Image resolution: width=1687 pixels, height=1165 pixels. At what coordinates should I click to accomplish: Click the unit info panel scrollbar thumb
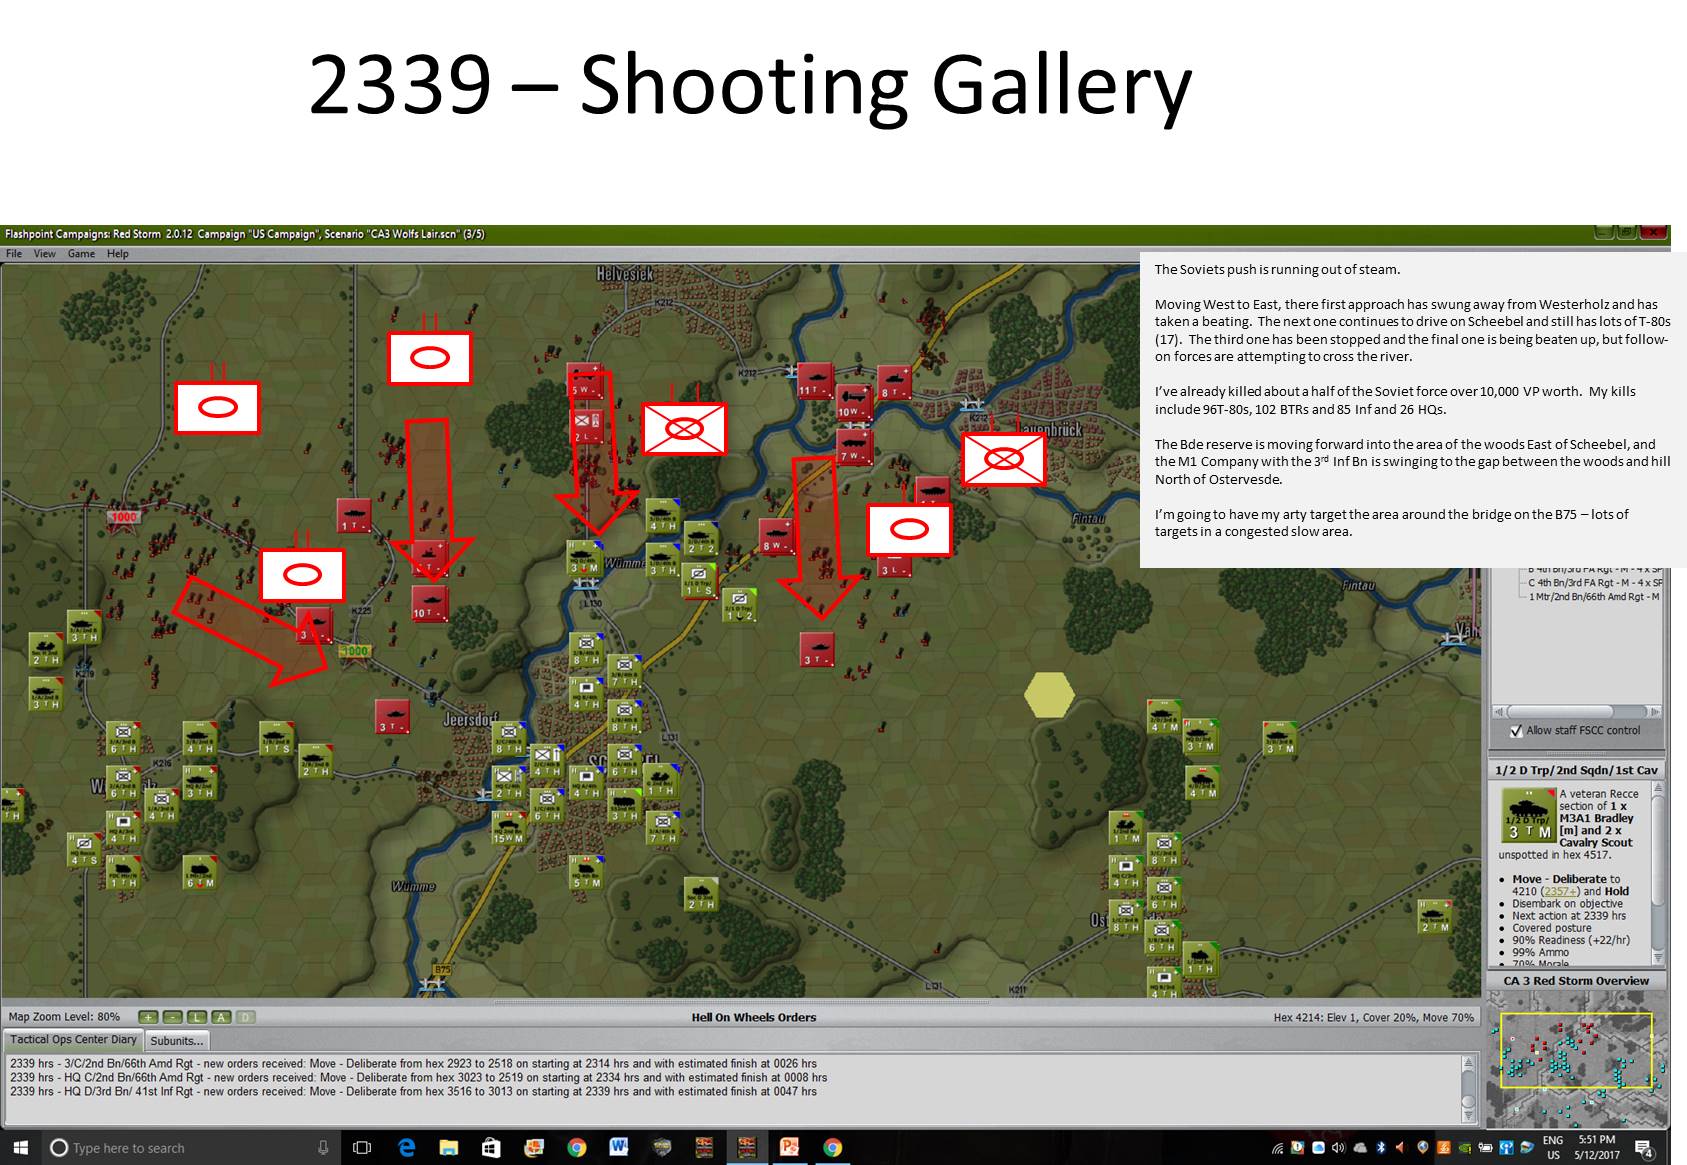pos(1659,850)
